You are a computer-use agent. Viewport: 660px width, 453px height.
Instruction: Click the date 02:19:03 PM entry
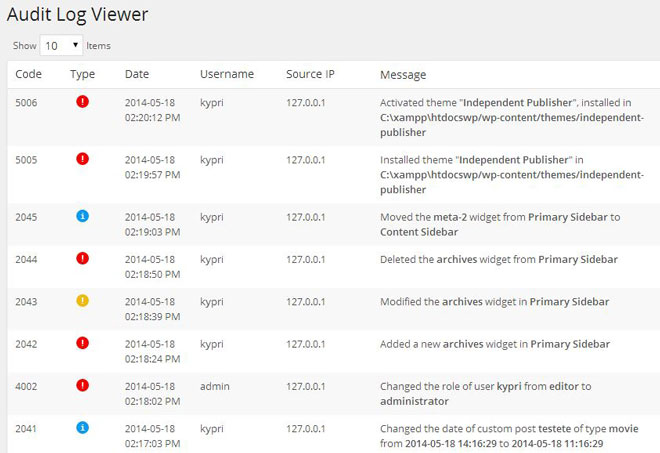152,224
